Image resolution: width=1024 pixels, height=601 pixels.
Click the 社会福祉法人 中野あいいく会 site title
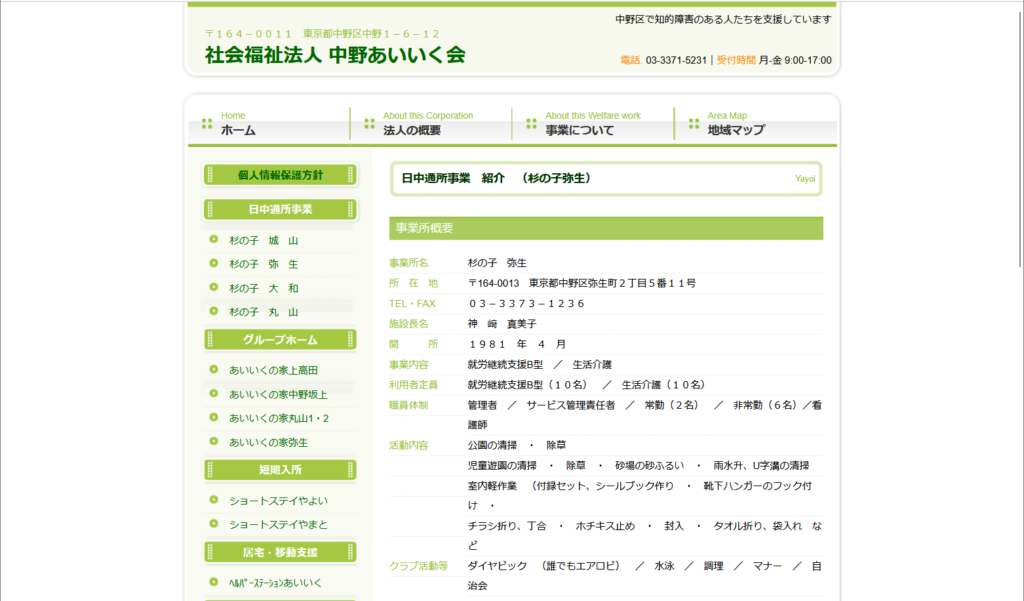(335, 55)
